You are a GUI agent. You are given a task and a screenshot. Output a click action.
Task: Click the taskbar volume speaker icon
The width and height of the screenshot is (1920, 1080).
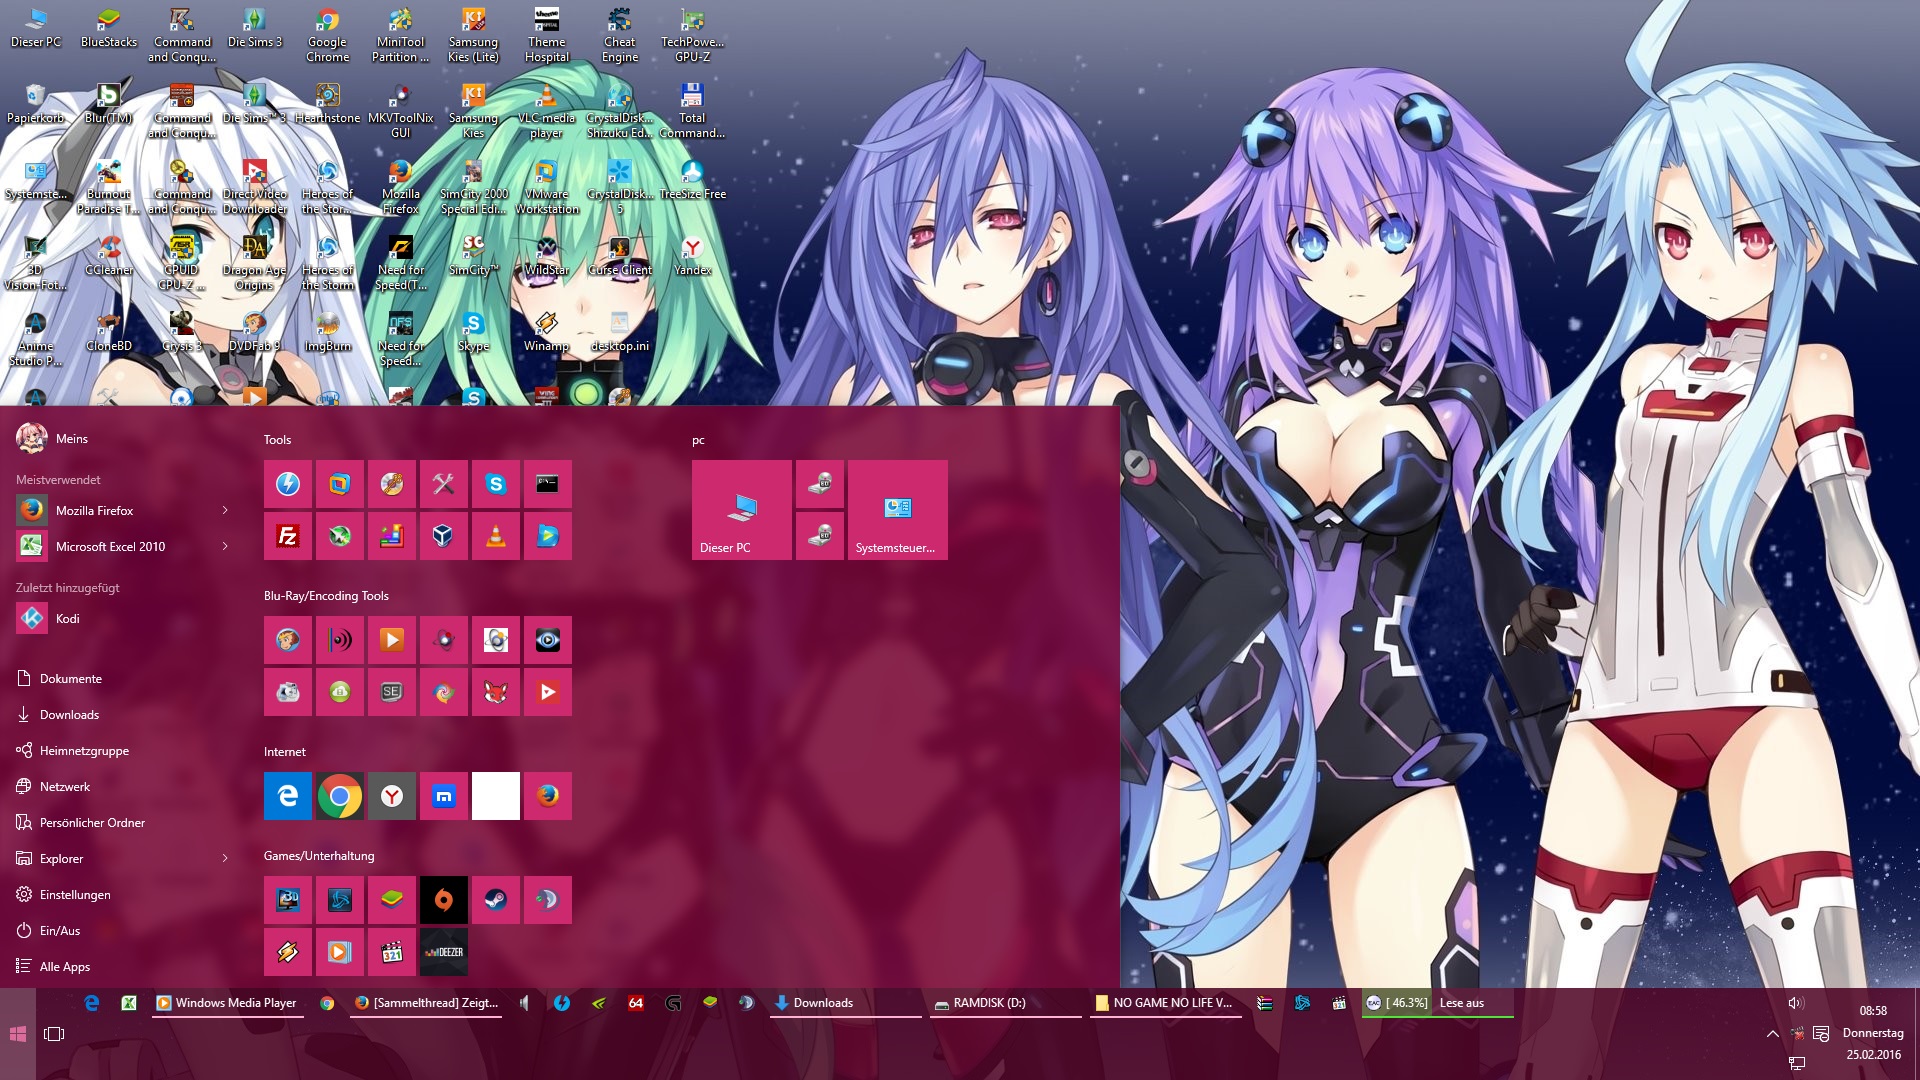click(x=1795, y=1003)
